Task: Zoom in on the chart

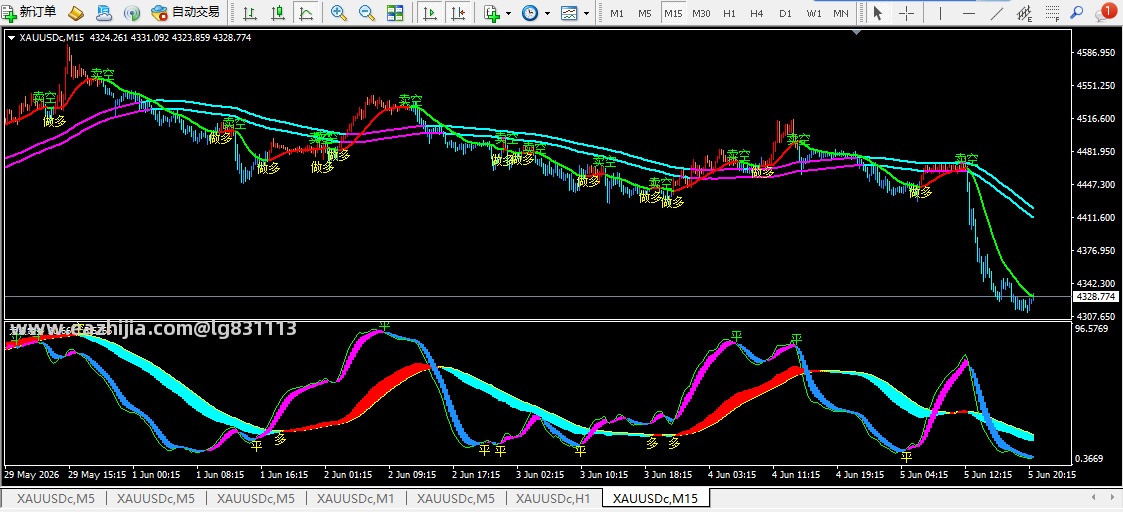Action: coord(339,12)
